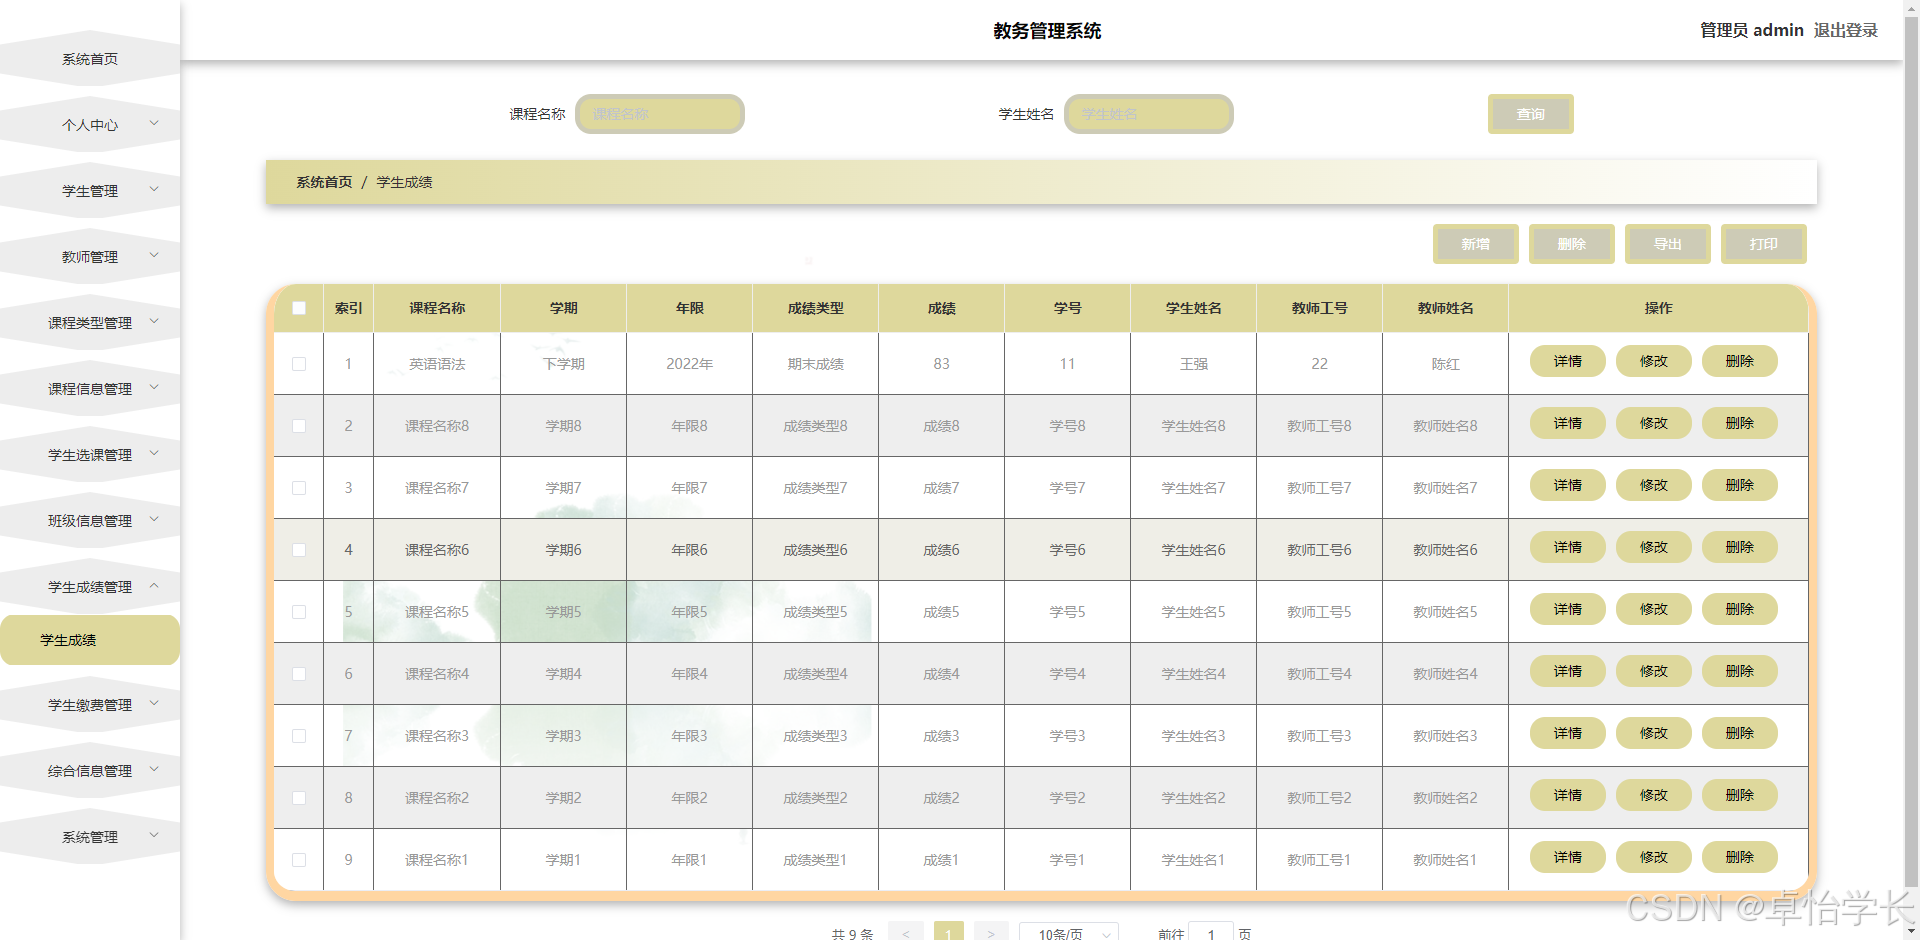Click 修改 for 课程名称2 row

click(x=1653, y=795)
